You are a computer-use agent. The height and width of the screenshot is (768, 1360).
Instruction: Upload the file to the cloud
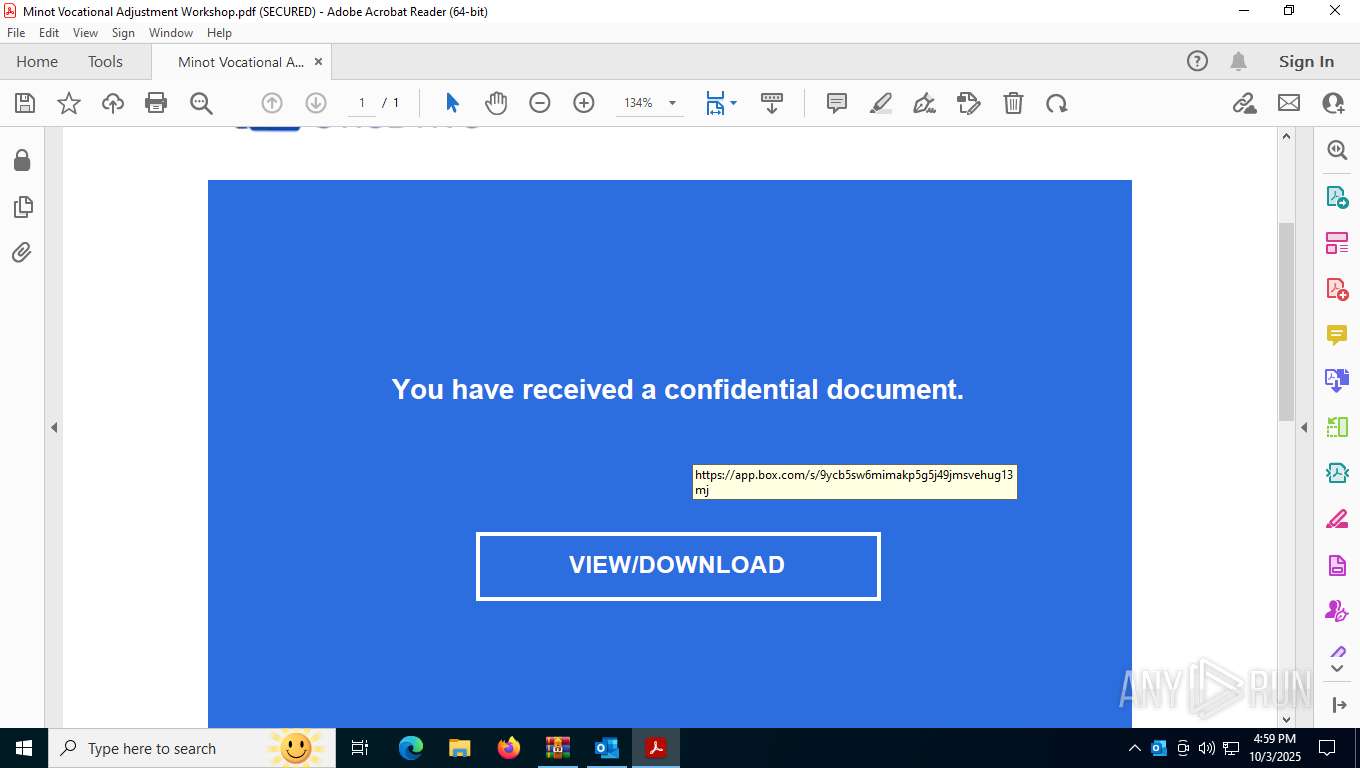pos(113,103)
